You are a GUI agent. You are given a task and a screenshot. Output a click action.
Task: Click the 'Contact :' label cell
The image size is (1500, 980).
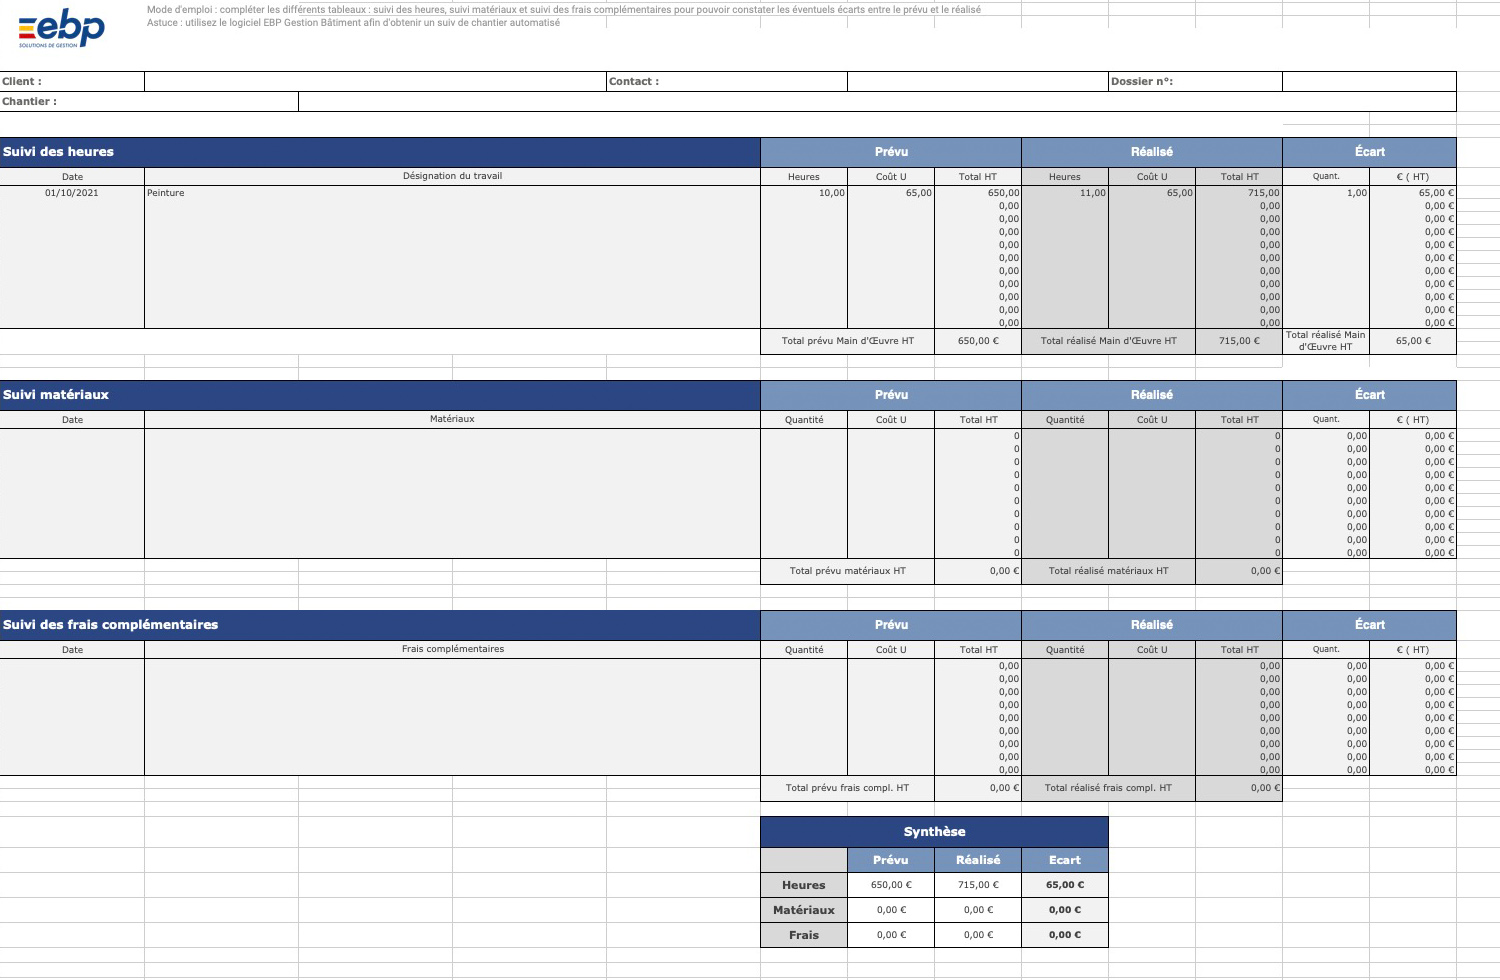click(x=727, y=82)
